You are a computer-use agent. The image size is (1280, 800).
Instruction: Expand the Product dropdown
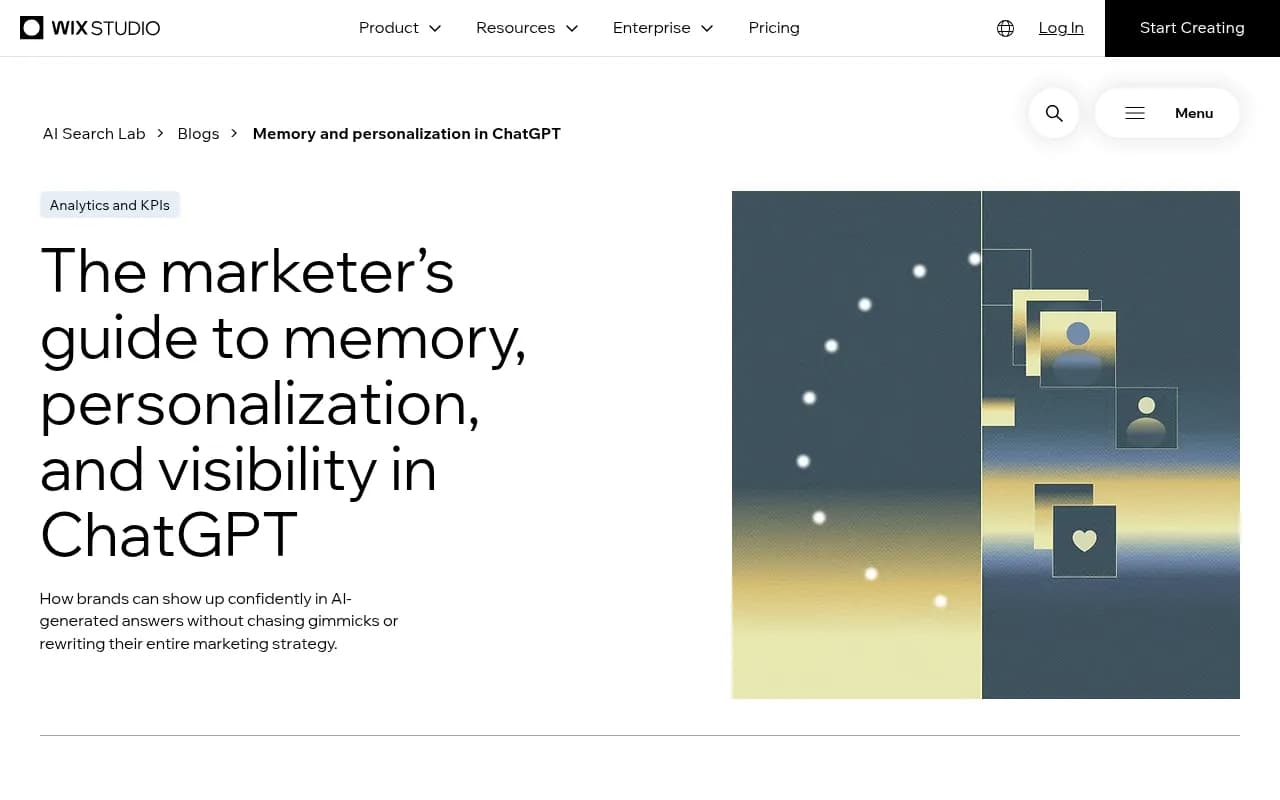[x=400, y=28]
